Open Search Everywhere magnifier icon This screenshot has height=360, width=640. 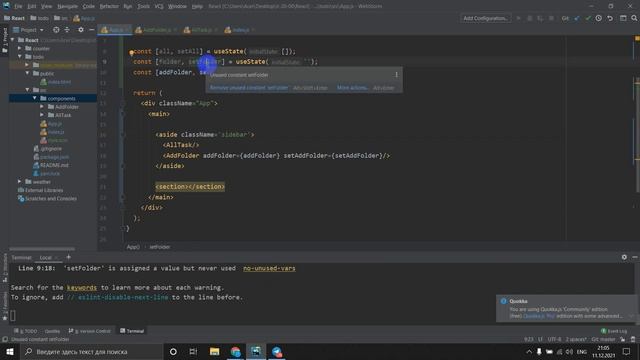[x=634, y=18]
